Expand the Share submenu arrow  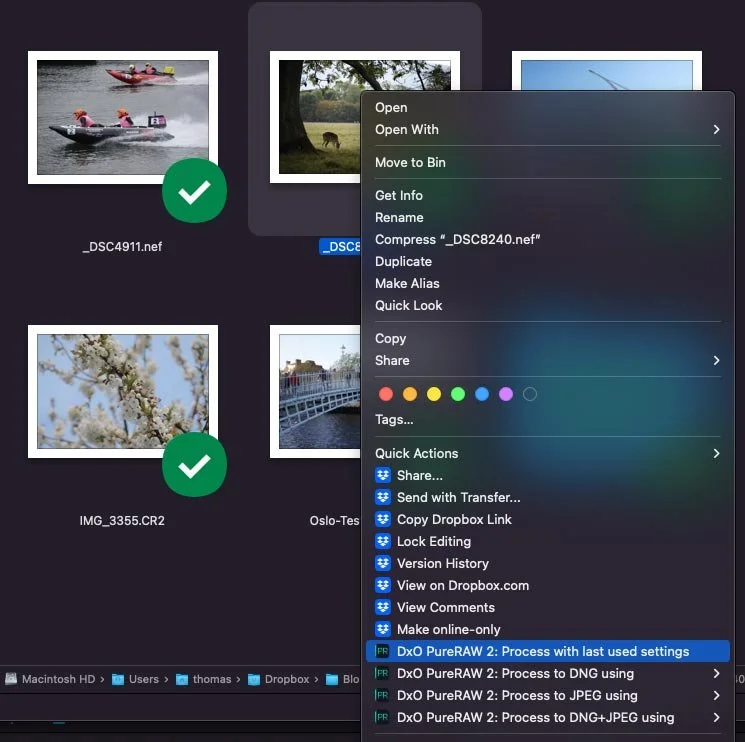click(716, 360)
